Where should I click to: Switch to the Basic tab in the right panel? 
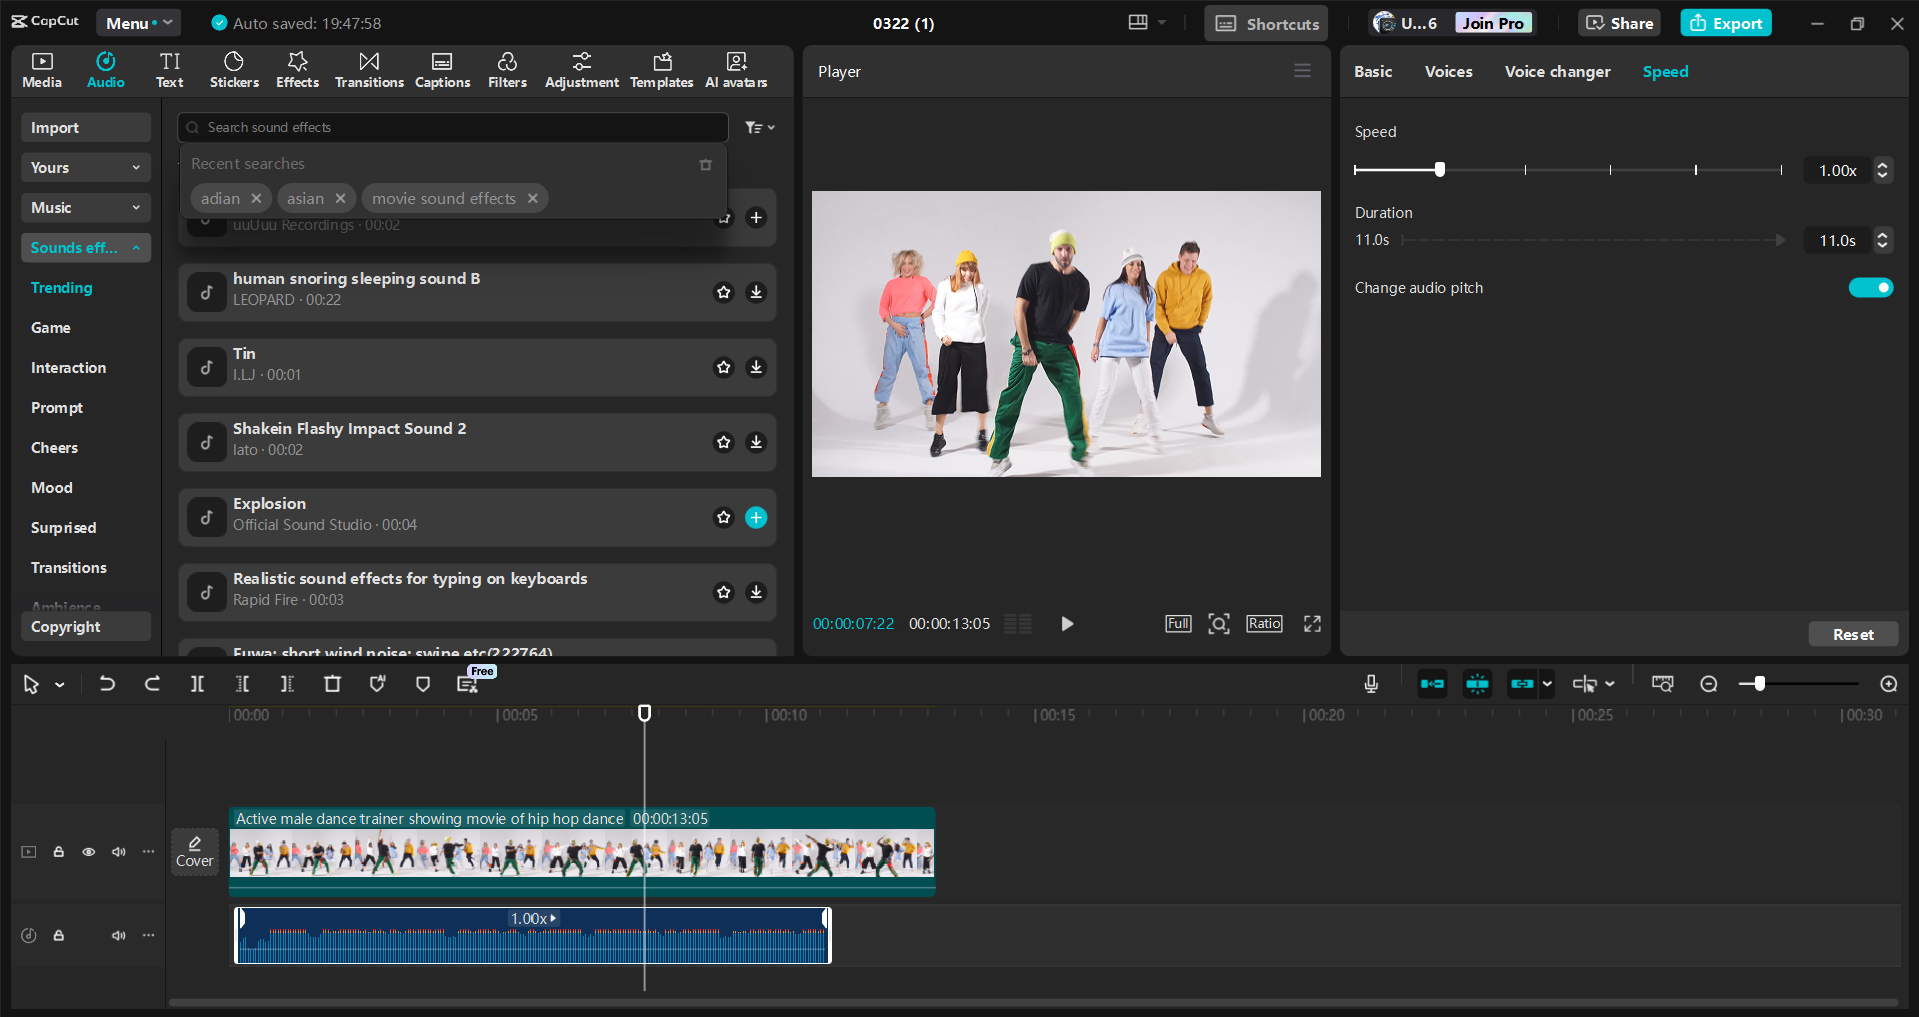1372,71
